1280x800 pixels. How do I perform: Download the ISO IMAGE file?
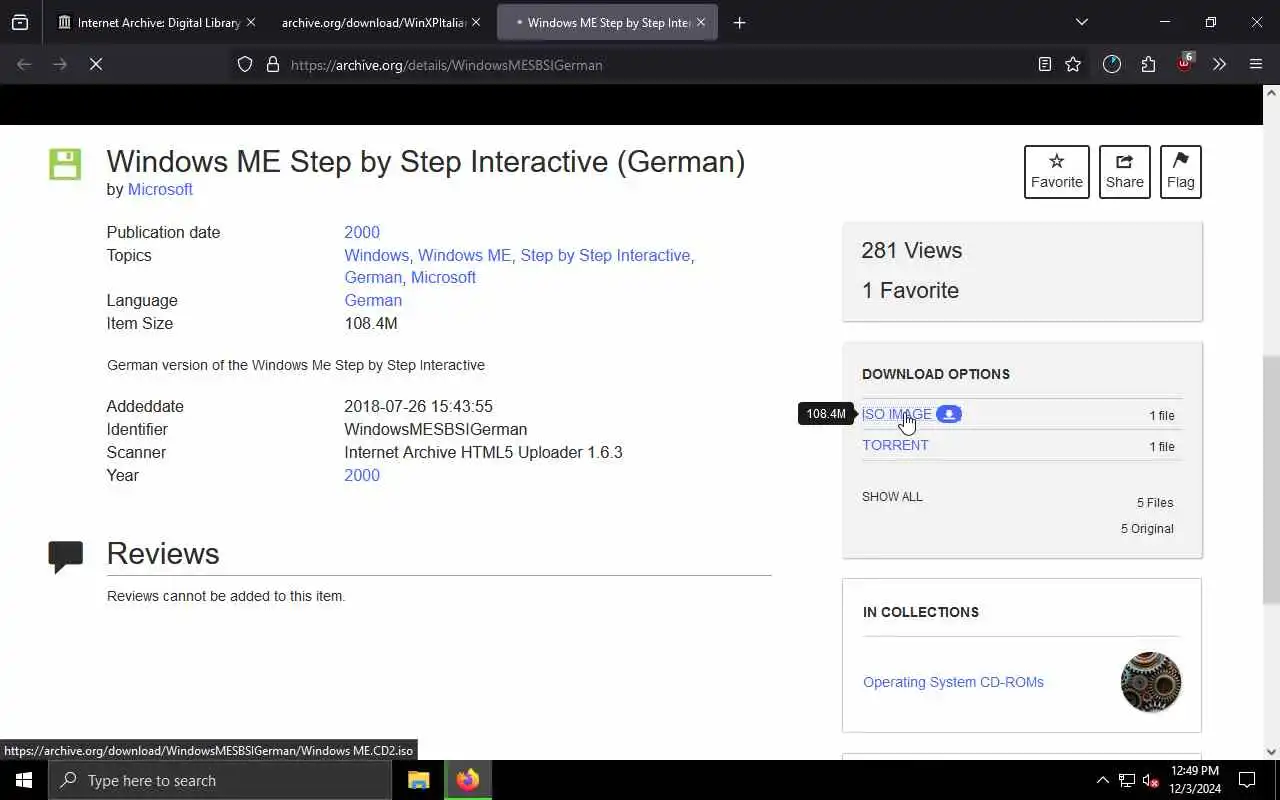897,414
